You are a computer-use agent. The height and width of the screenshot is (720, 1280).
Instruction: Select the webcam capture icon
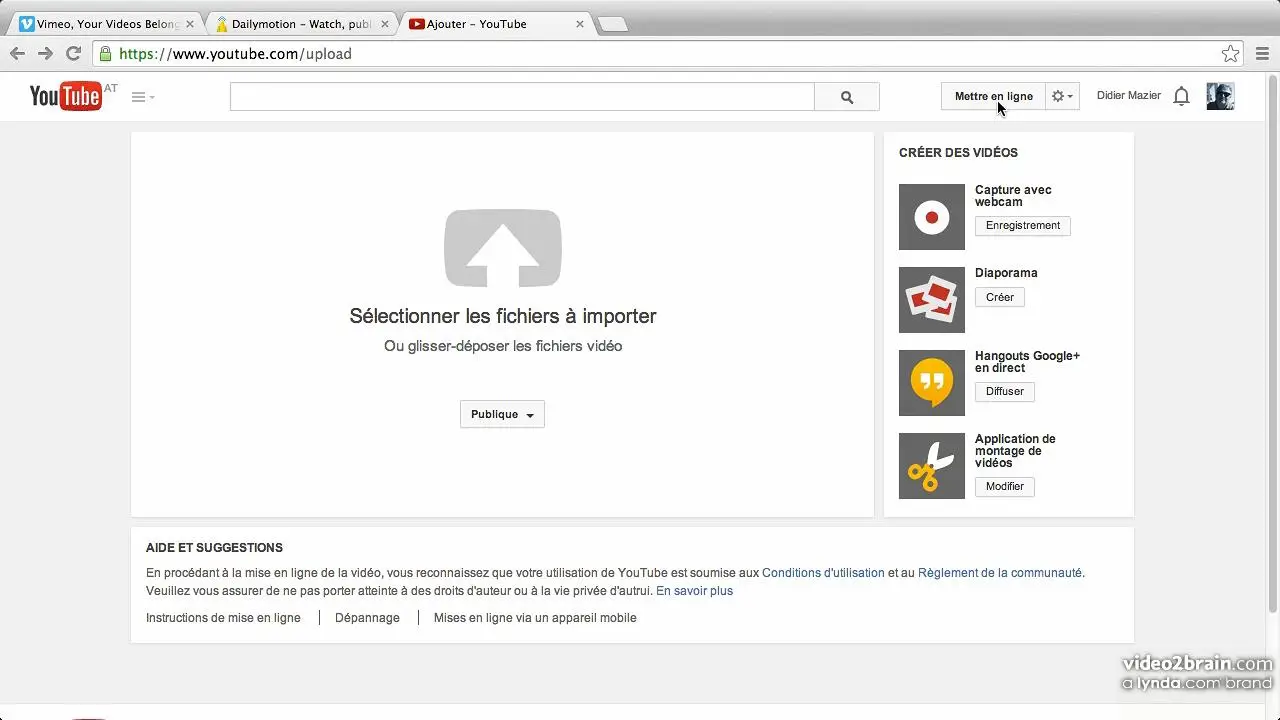(931, 217)
